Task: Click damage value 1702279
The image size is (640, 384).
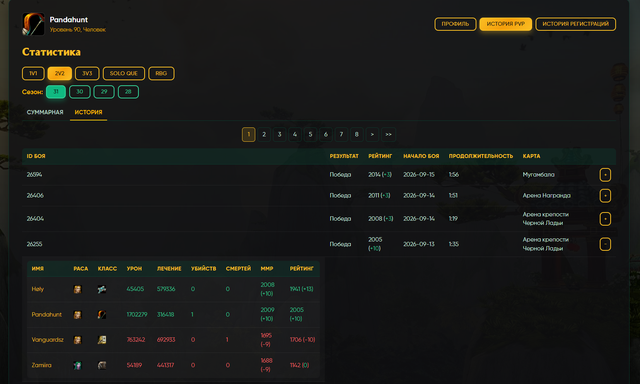Action: 137,314
